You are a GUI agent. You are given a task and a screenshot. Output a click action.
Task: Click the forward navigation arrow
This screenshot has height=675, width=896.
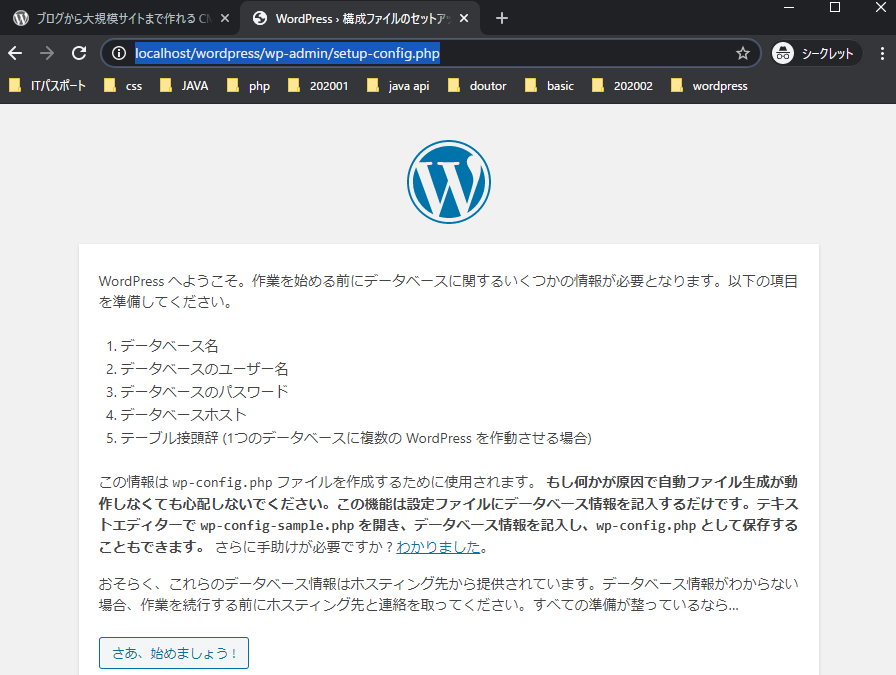click(x=47, y=53)
